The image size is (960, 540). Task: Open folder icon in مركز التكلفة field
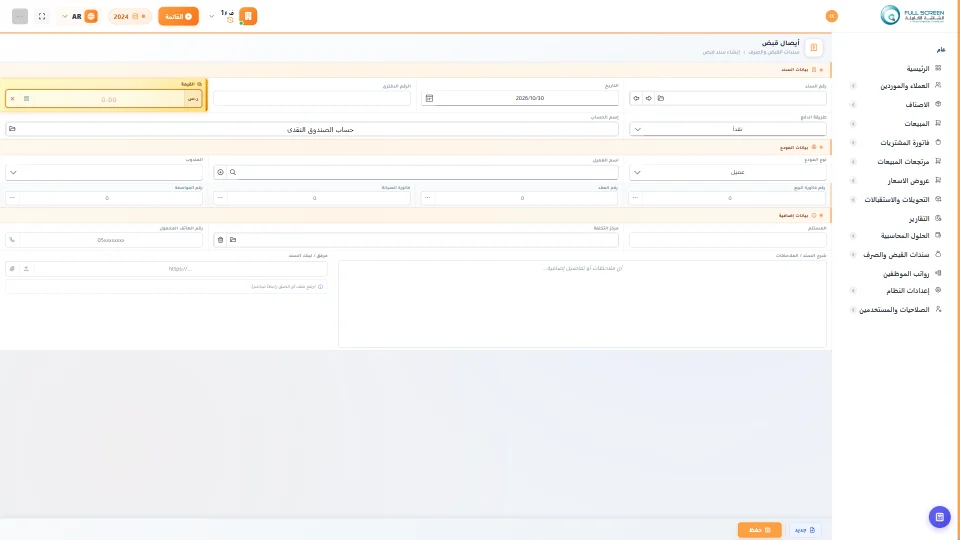(233, 240)
